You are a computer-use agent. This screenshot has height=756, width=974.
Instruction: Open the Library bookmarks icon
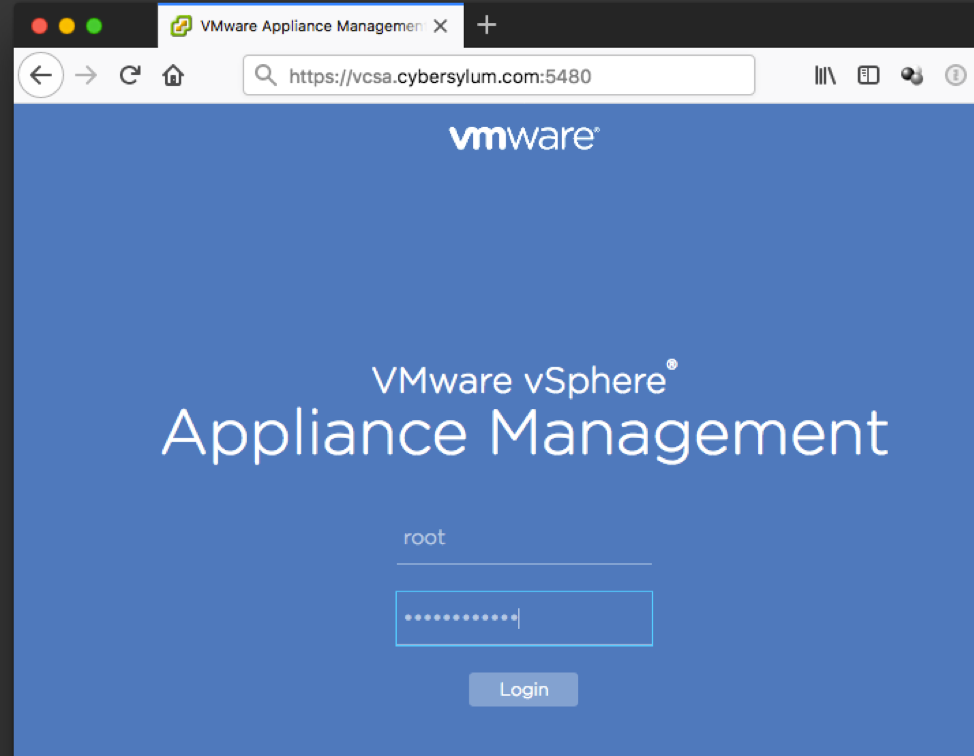(x=825, y=75)
